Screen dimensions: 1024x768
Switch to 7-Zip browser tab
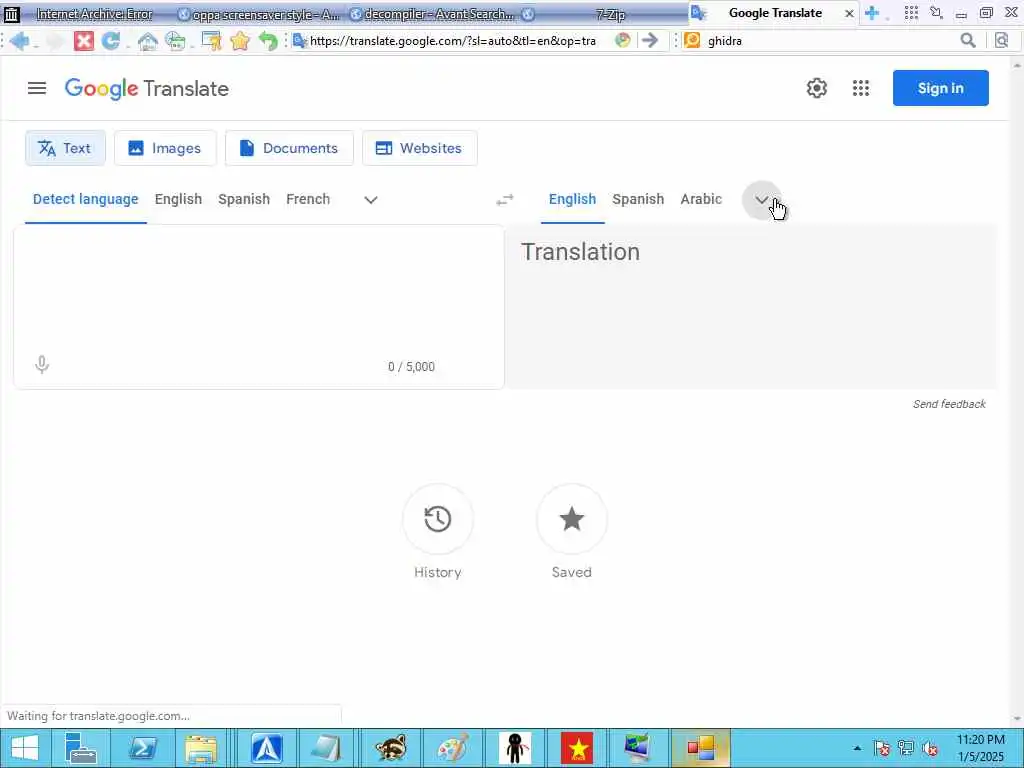(603, 13)
